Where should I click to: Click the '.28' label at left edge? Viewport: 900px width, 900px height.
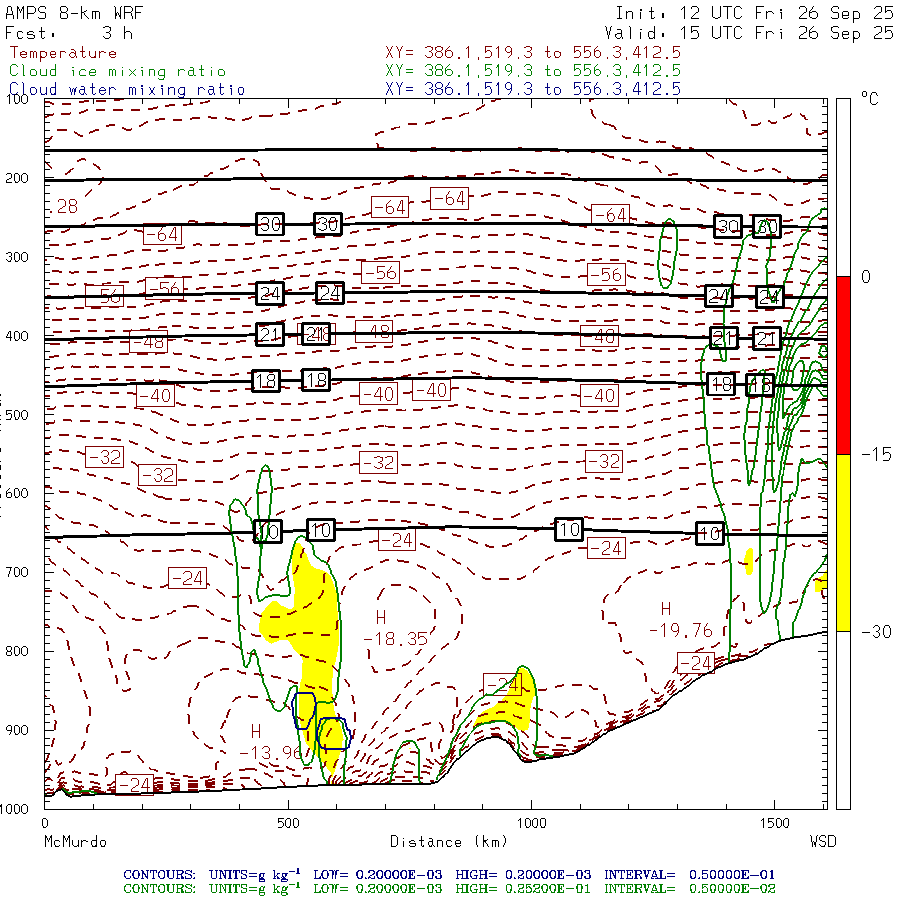pos(63,206)
